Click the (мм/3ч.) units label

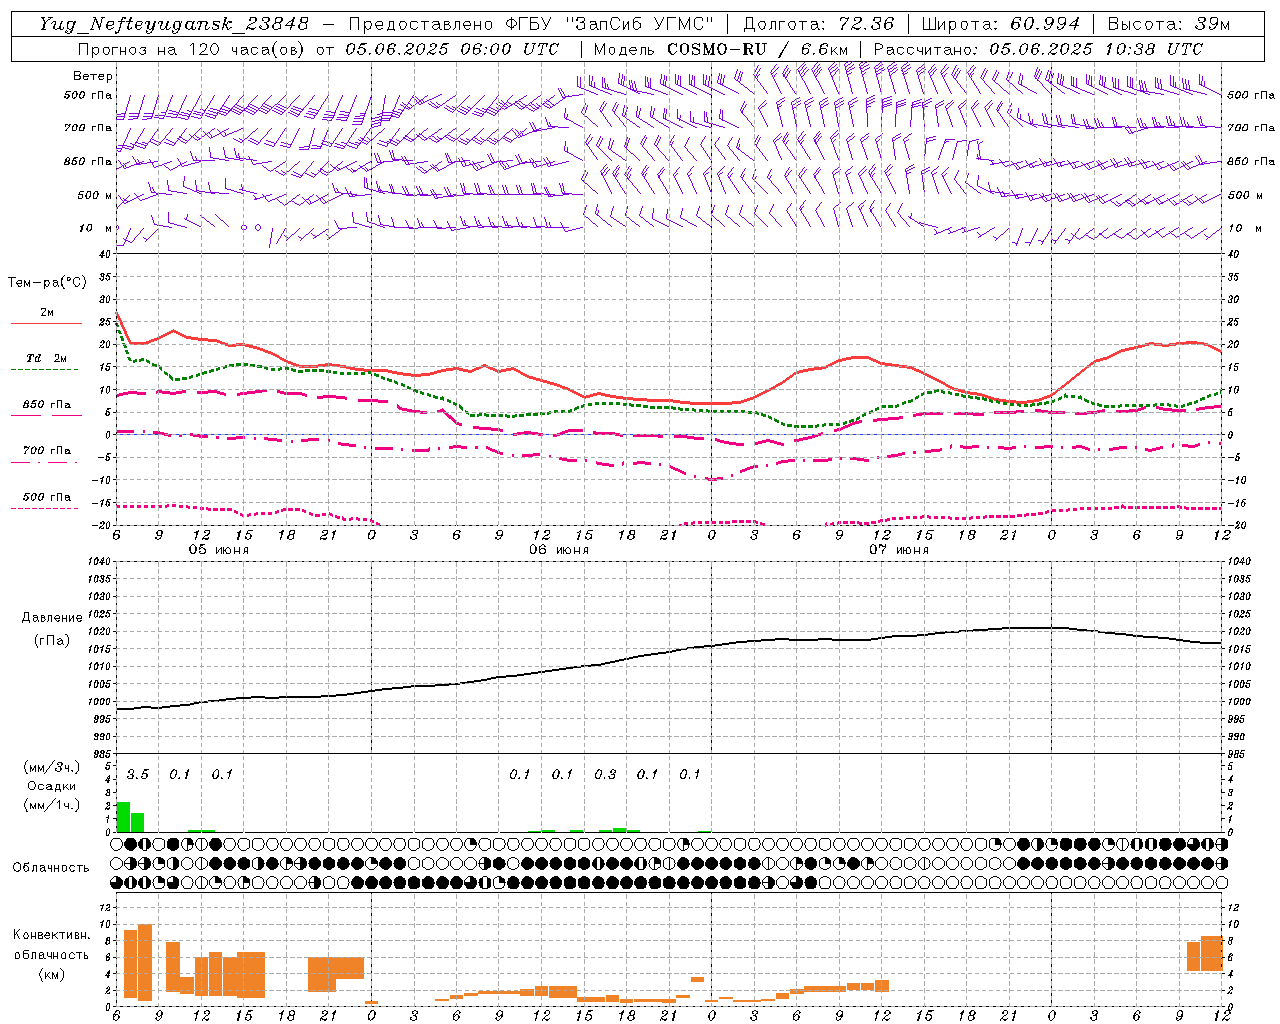tap(51, 767)
